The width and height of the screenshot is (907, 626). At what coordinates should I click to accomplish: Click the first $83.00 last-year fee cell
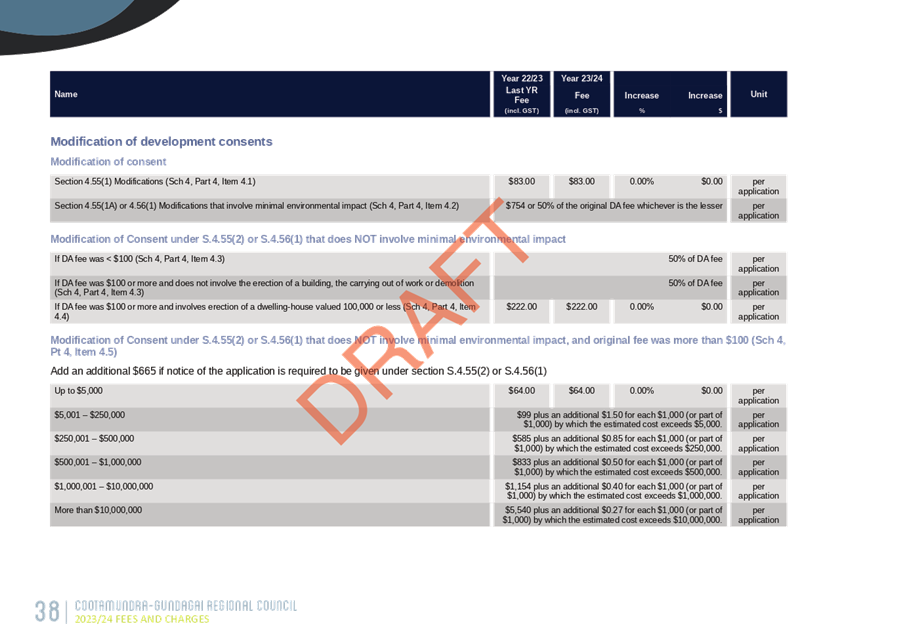pos(522,182)
